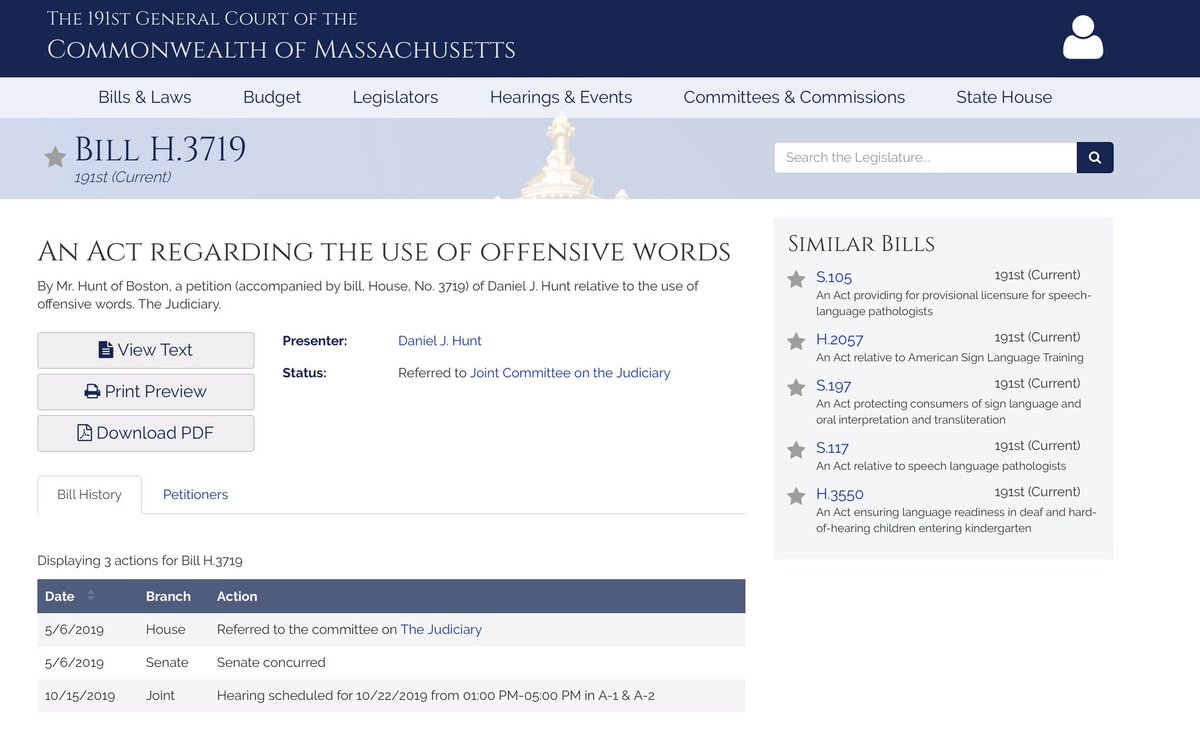Click the 10/15/2019 date cell
Viewport: 1200px width, 731px height.
pyautogui.click(x=80, y=695)
